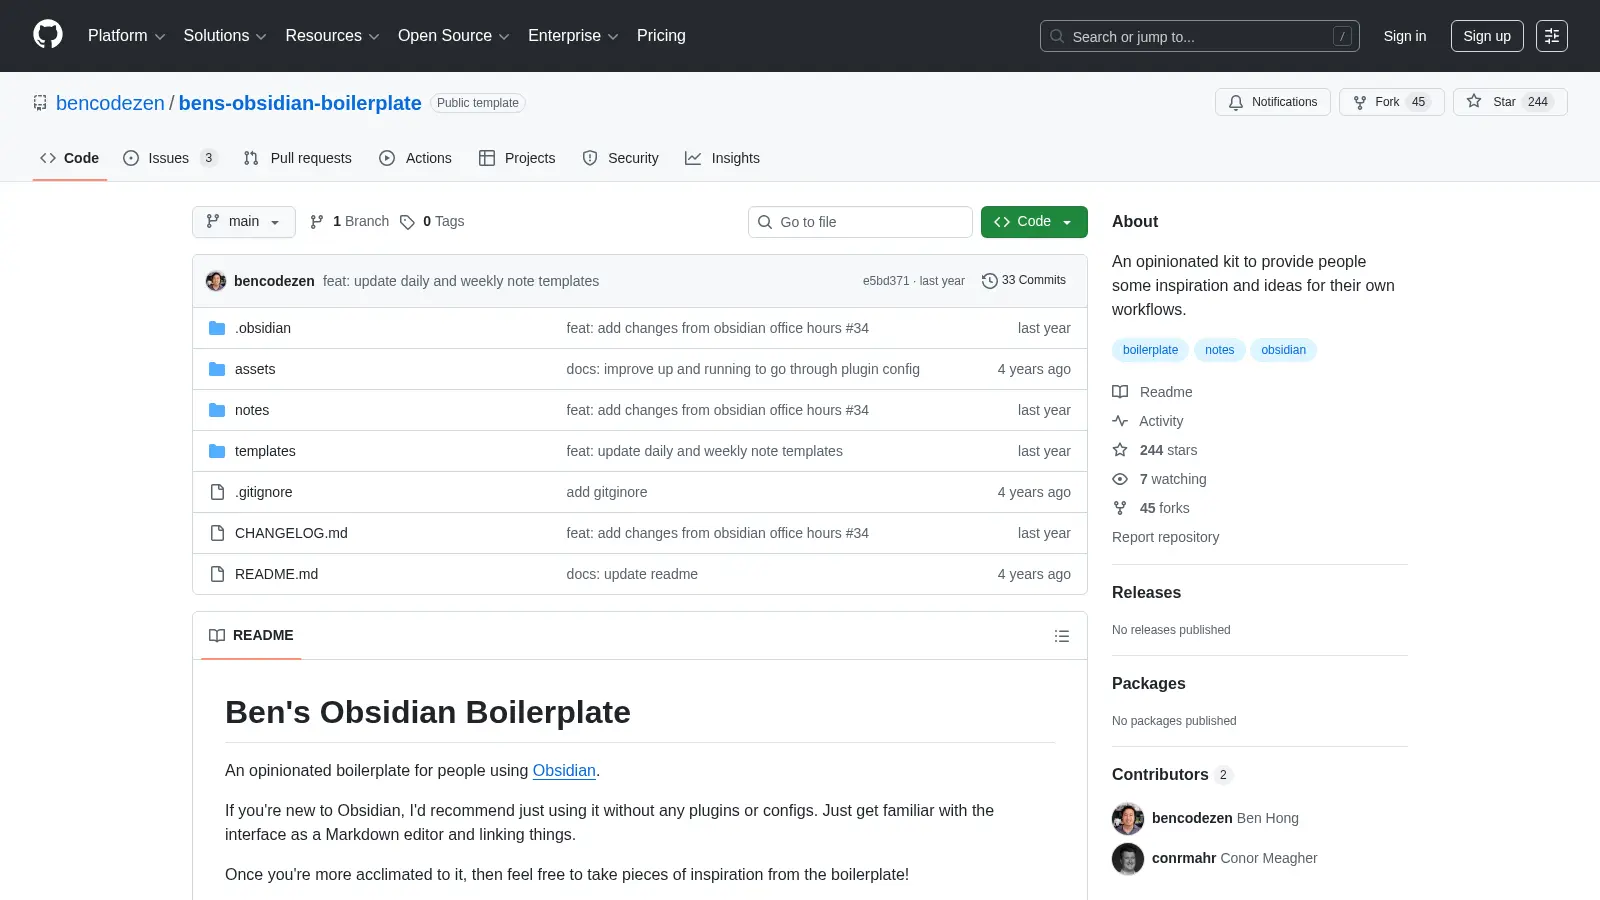View 33 Commits history
1600x900 pixels.
pyautogui.click(x=1024, y=281)
